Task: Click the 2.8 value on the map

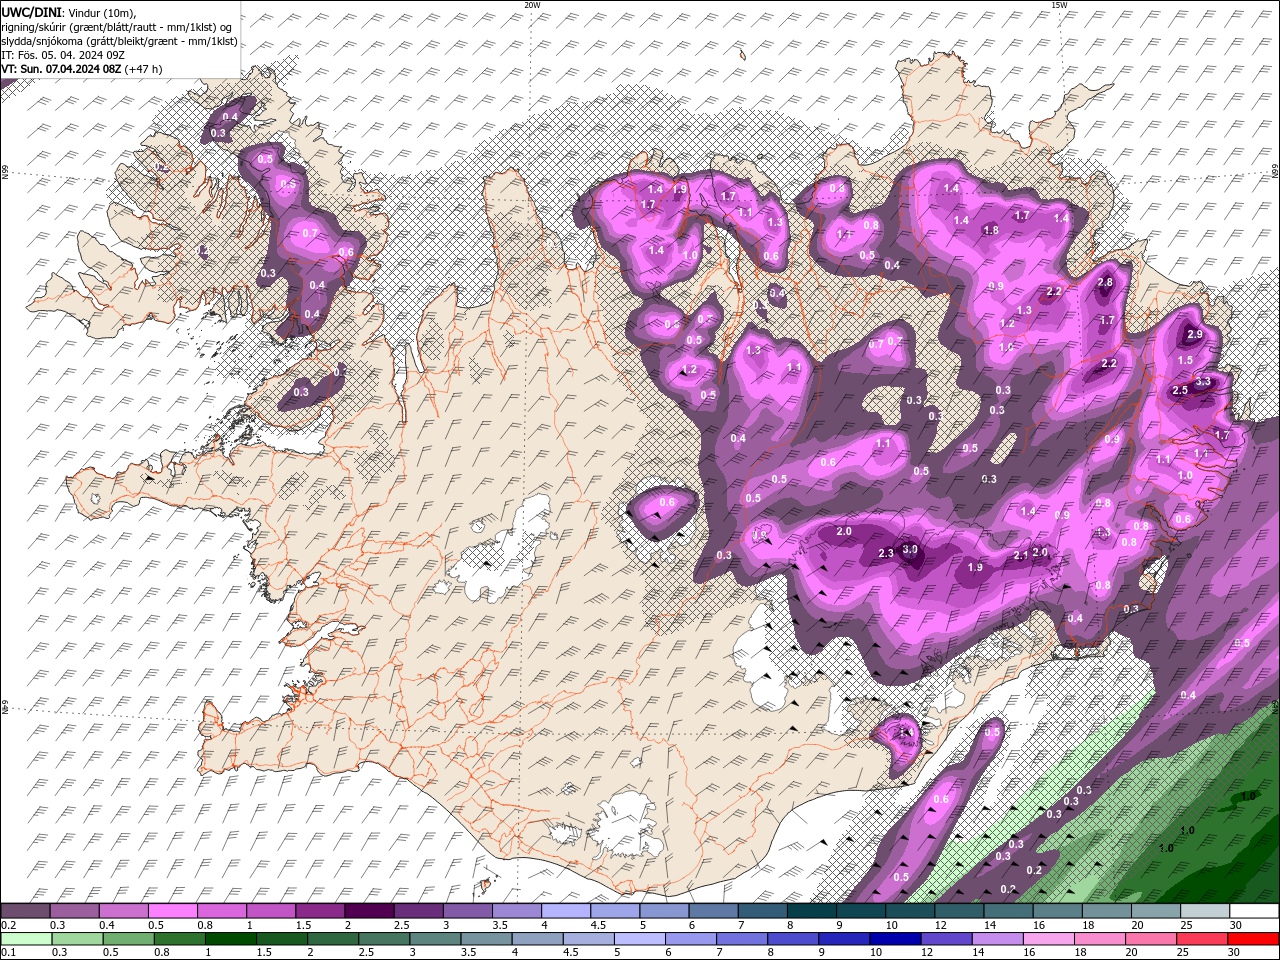Action: (x=1105, y=283)
